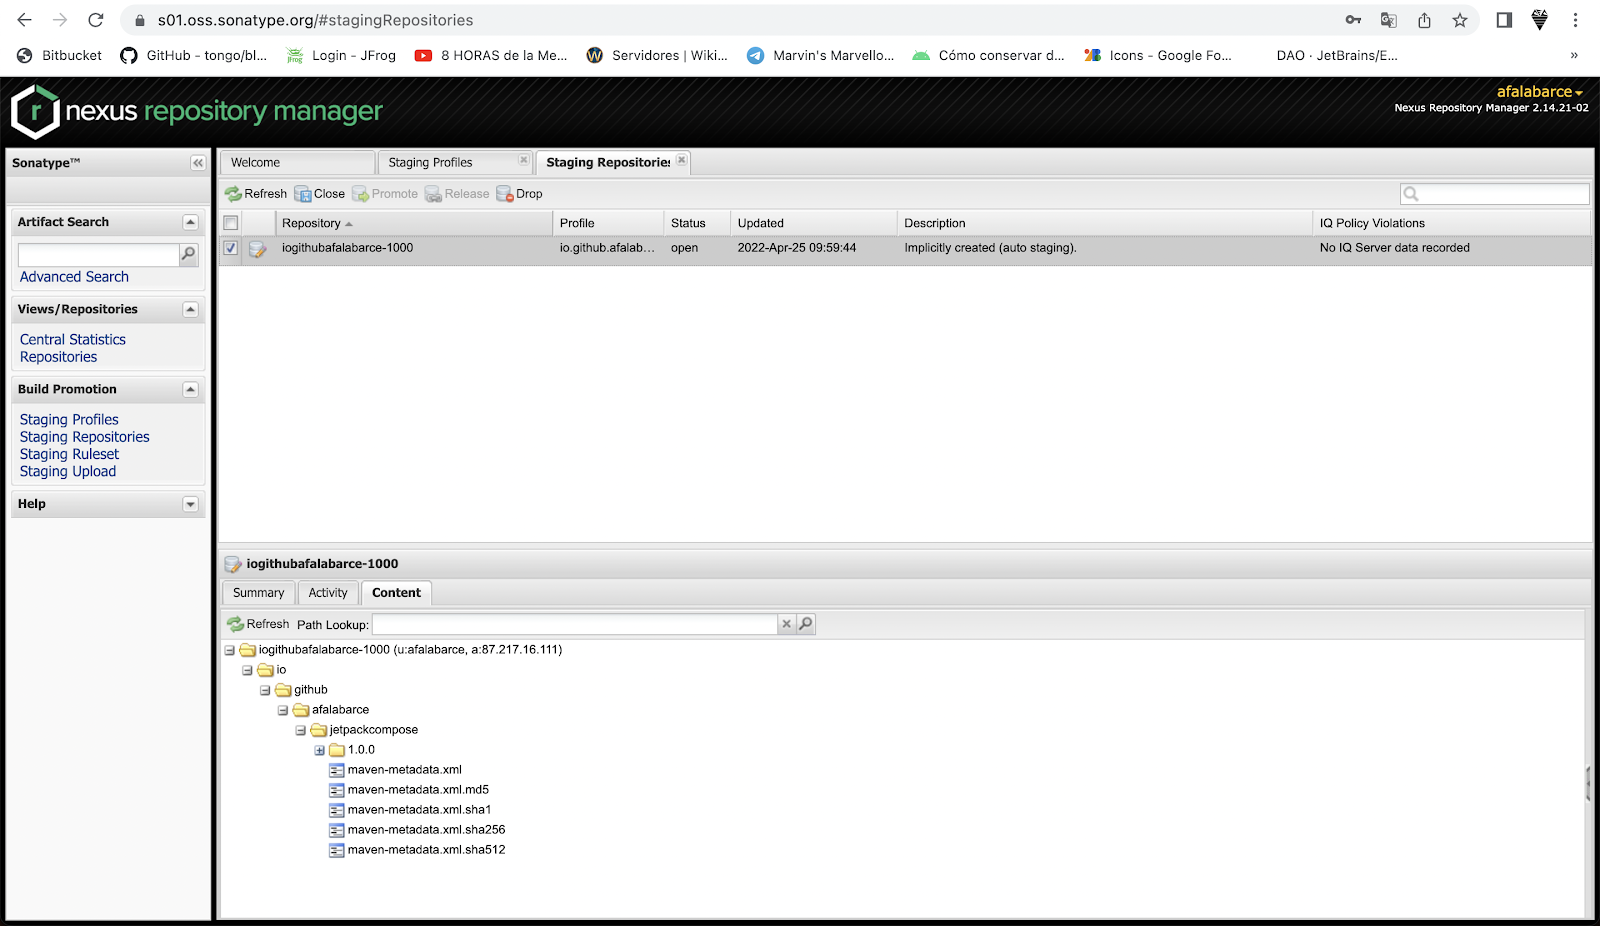Image resolution: width=1600 pixels, height=926 pixels.
Task: Click the Release toolbar button
Action: [457, 194]
